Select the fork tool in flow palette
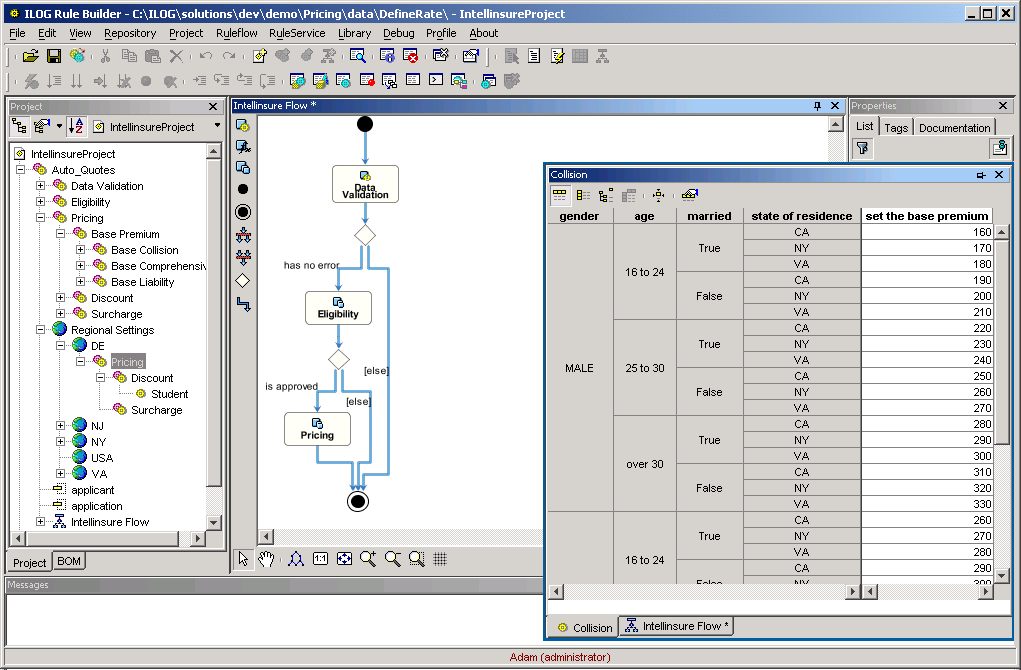1021x670 pixels. [x=243, y=235]
